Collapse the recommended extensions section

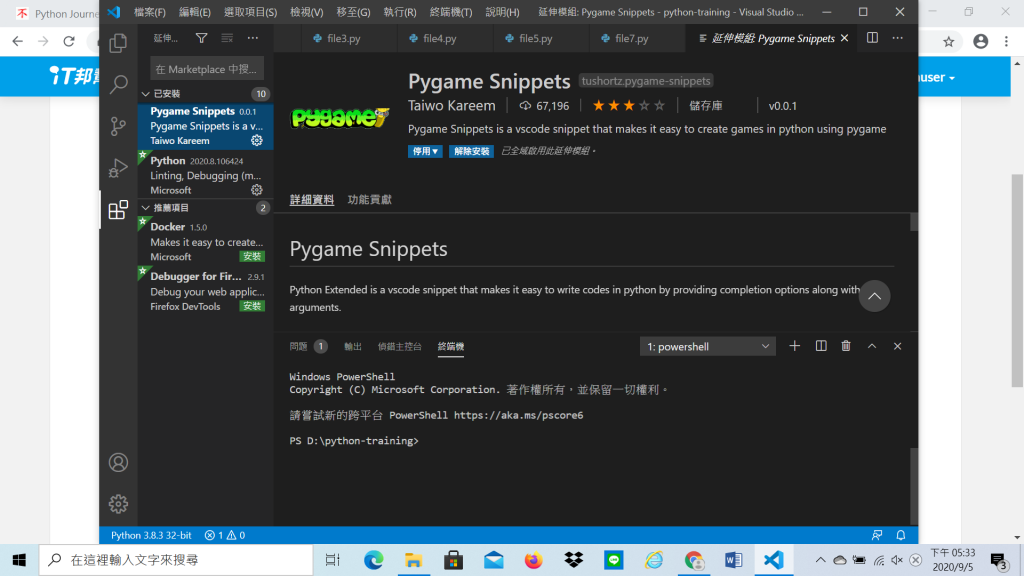point(146,208)
